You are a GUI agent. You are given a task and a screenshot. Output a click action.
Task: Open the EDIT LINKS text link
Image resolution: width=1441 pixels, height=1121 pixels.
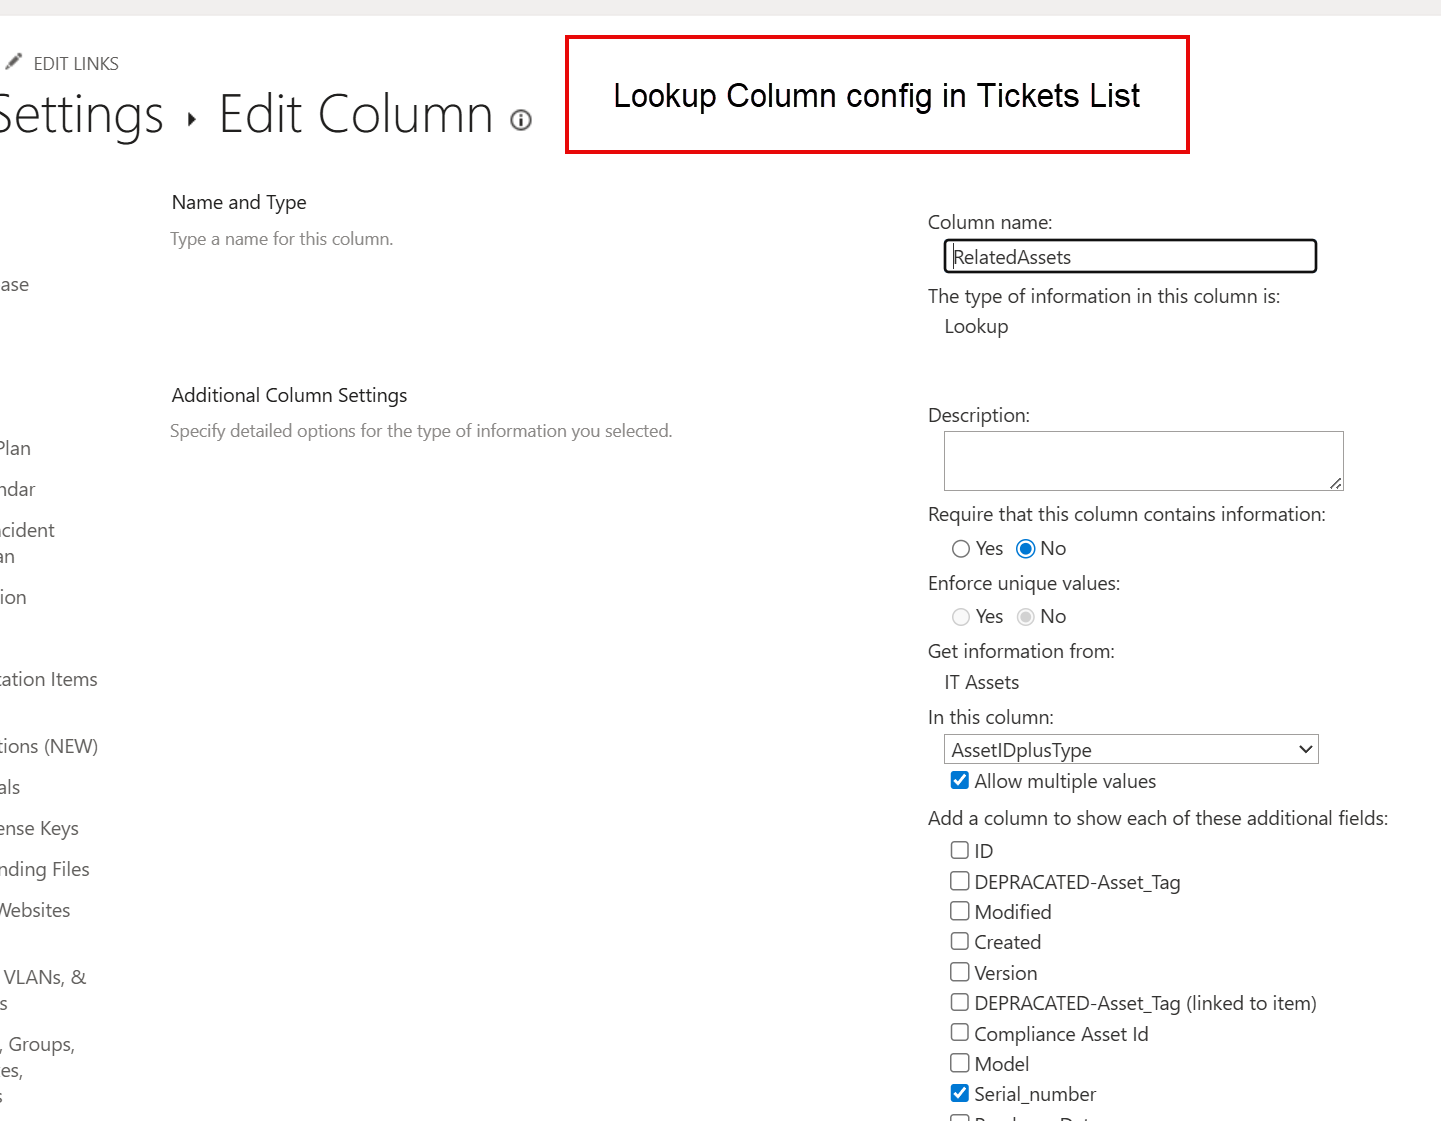76,64
